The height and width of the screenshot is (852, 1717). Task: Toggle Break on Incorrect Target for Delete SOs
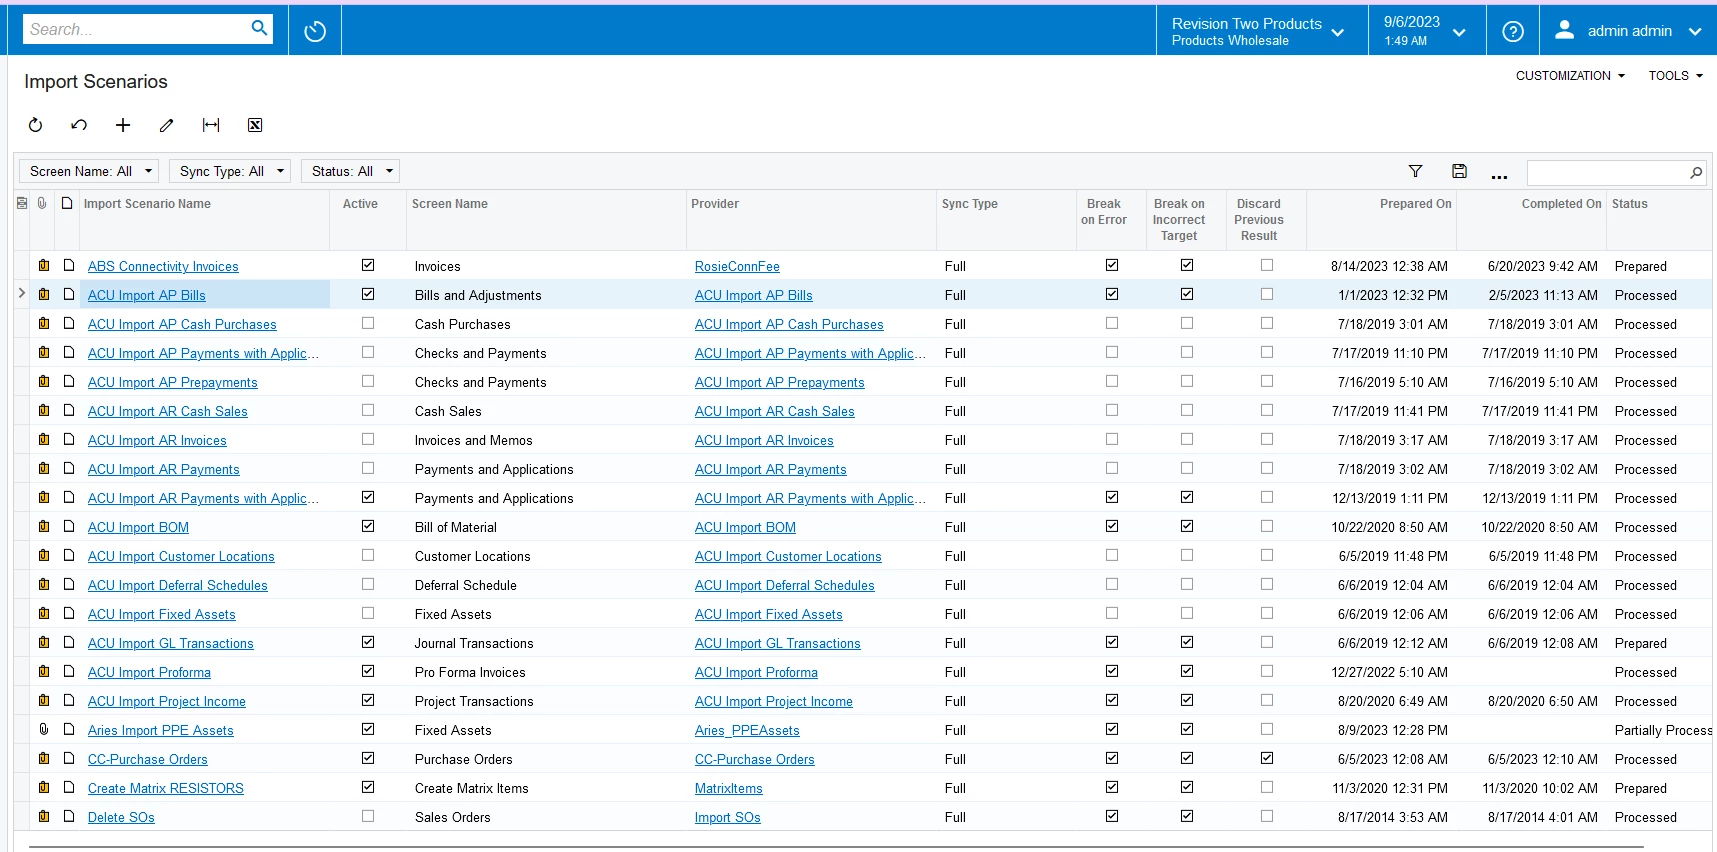pos(1187,816)
